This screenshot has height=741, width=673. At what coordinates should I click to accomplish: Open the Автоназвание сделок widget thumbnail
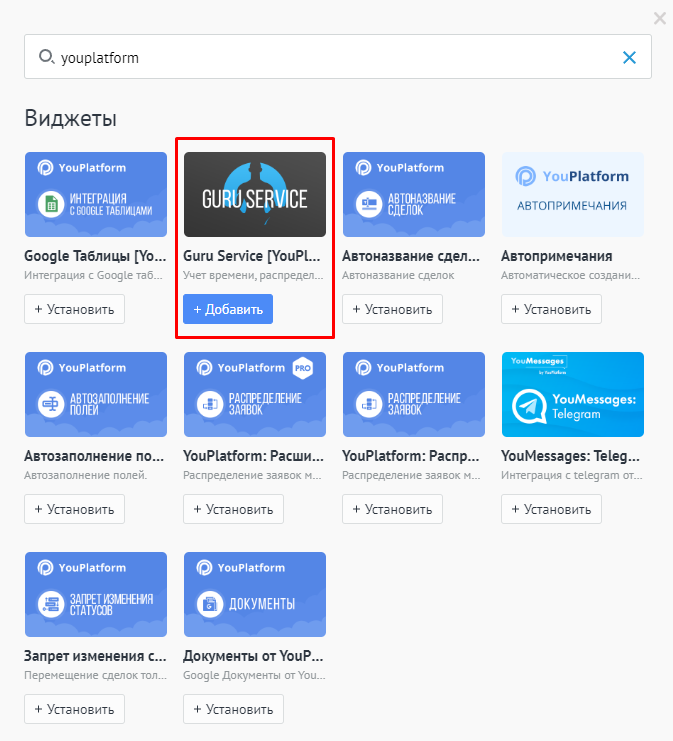pos(414,194)
